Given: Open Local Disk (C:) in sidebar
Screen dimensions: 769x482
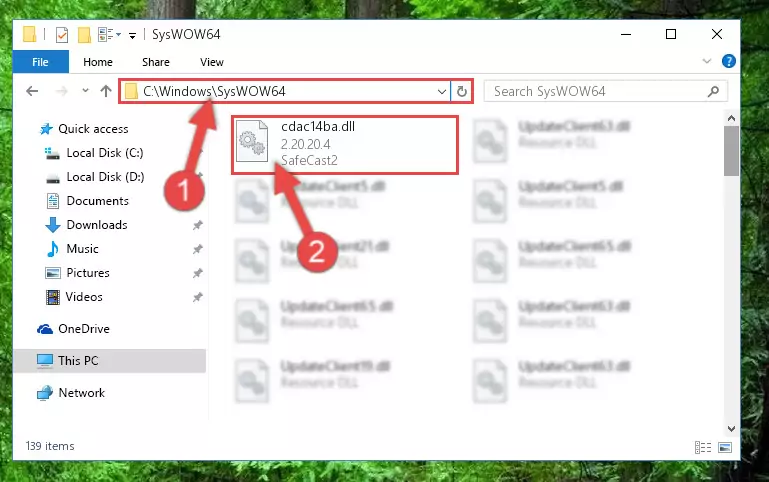Looking at the screenshot, I should [x=105, y=153].
